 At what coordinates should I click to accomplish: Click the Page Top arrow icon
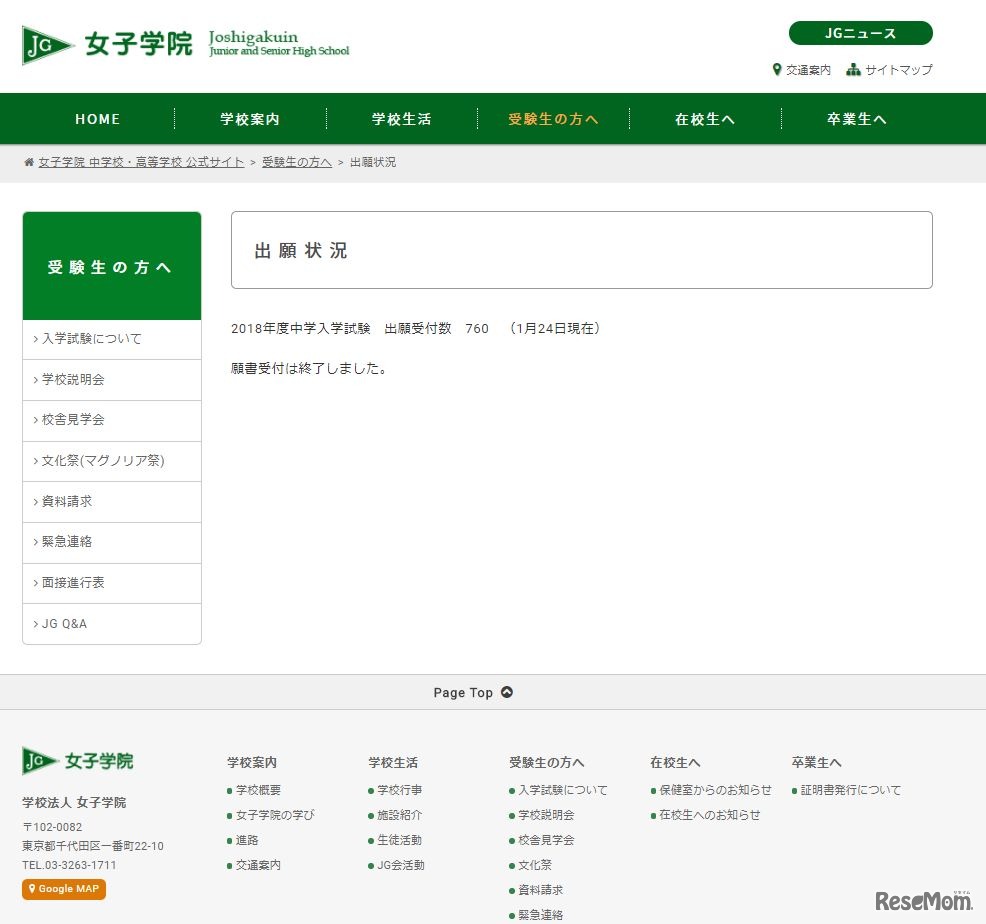506,691
